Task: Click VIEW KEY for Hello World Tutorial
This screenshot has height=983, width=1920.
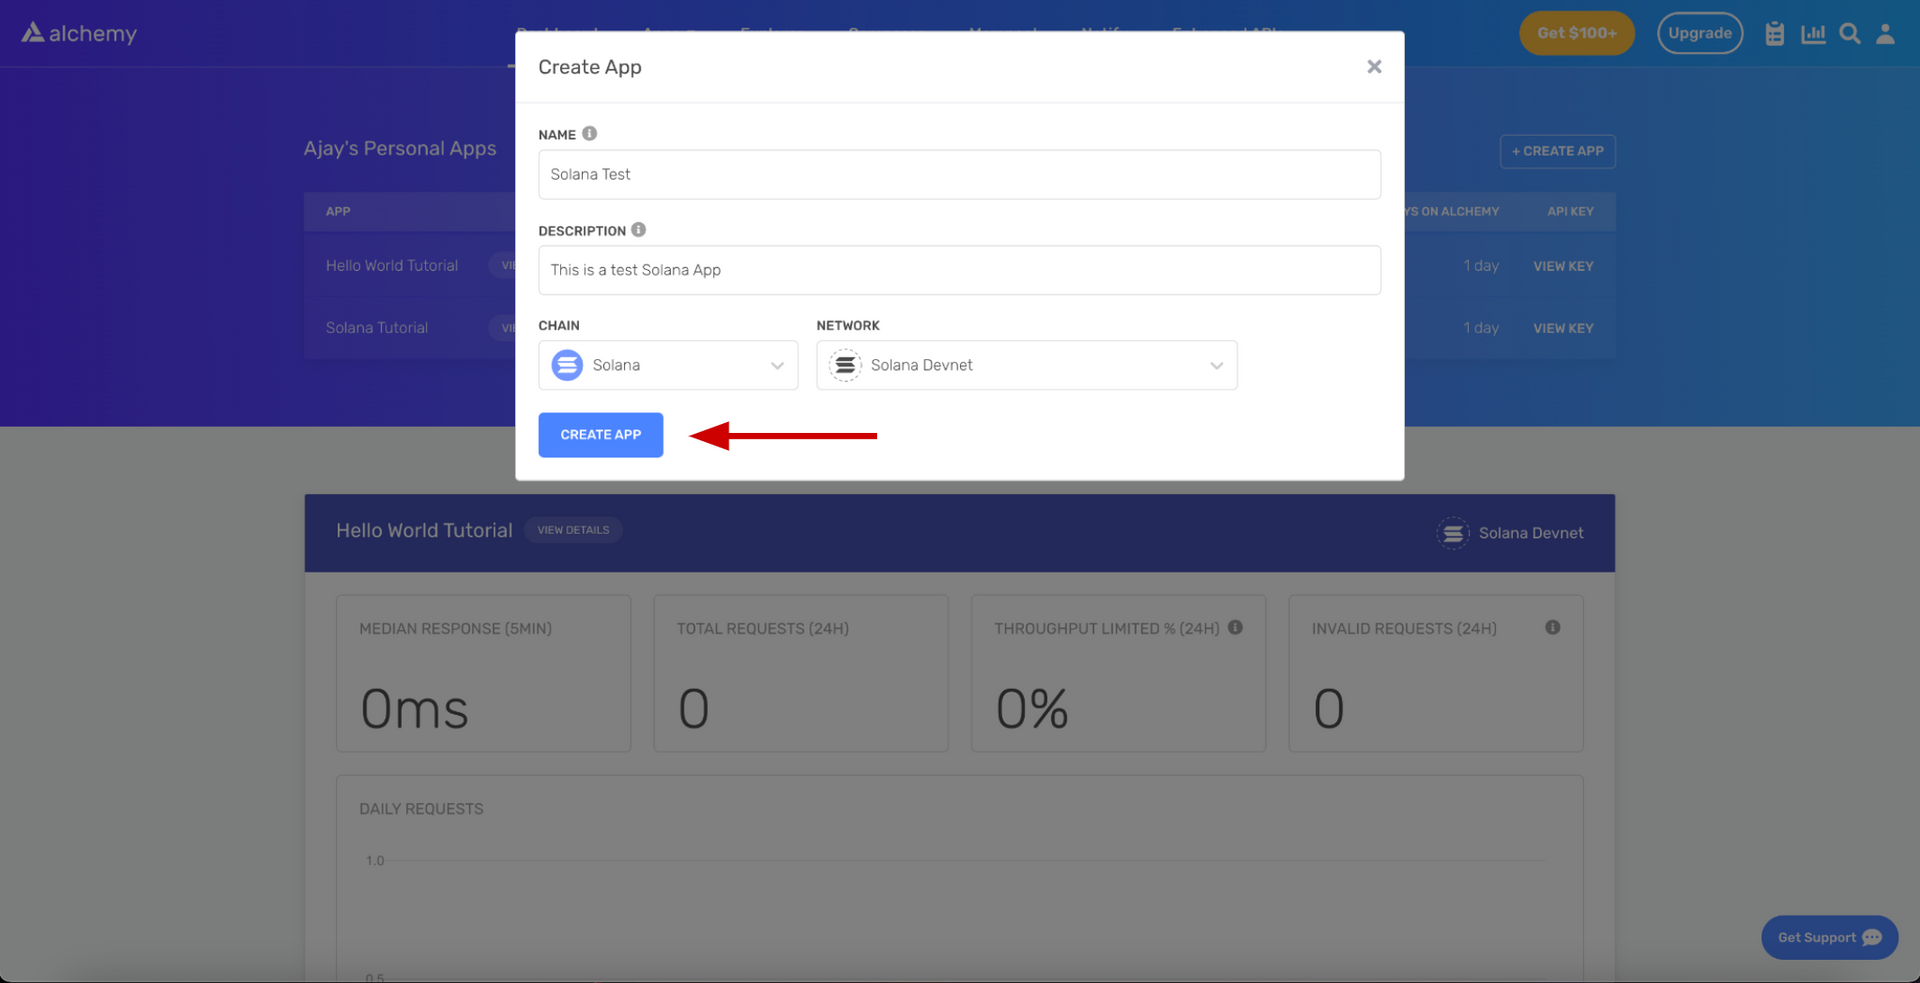Action: (1563, 266)
